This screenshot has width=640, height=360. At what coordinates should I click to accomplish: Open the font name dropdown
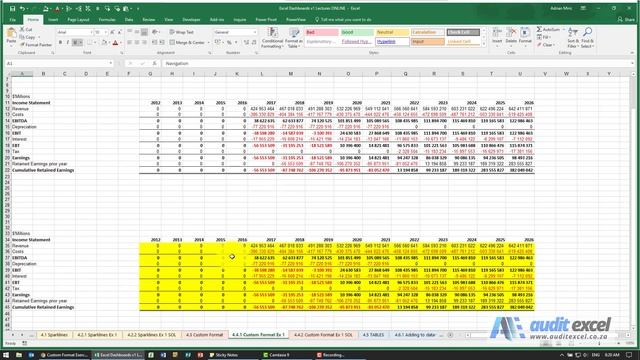pos(91,32)
